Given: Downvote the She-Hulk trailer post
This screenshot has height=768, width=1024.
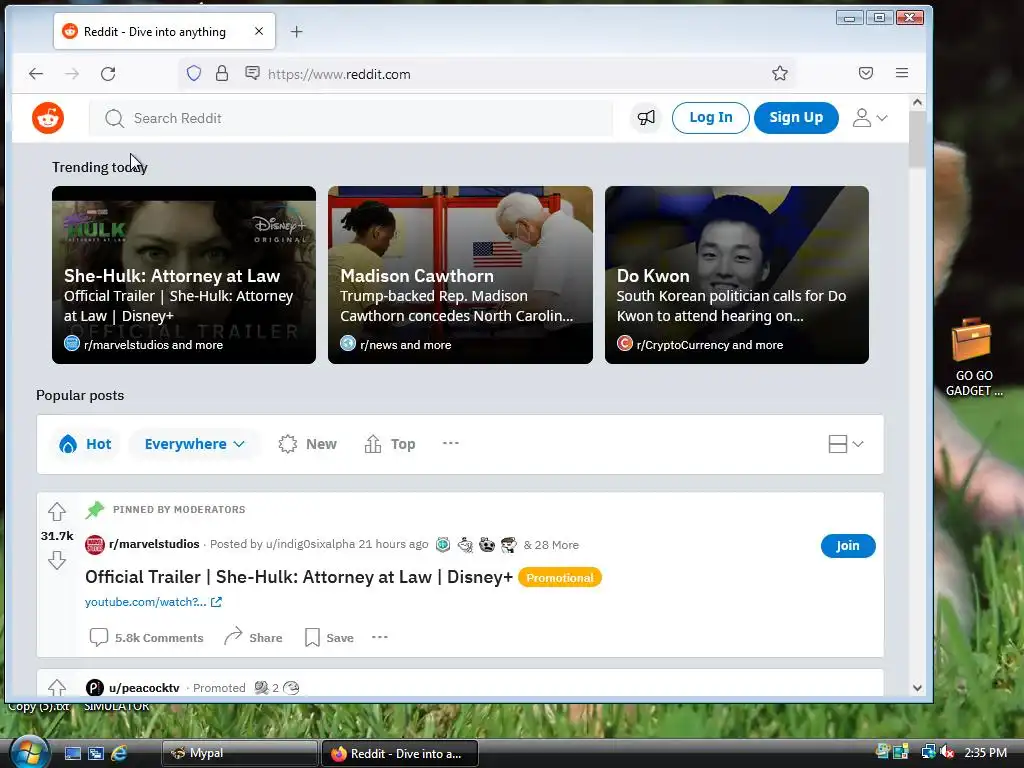Looking at the screenshot, I should 57,560.
